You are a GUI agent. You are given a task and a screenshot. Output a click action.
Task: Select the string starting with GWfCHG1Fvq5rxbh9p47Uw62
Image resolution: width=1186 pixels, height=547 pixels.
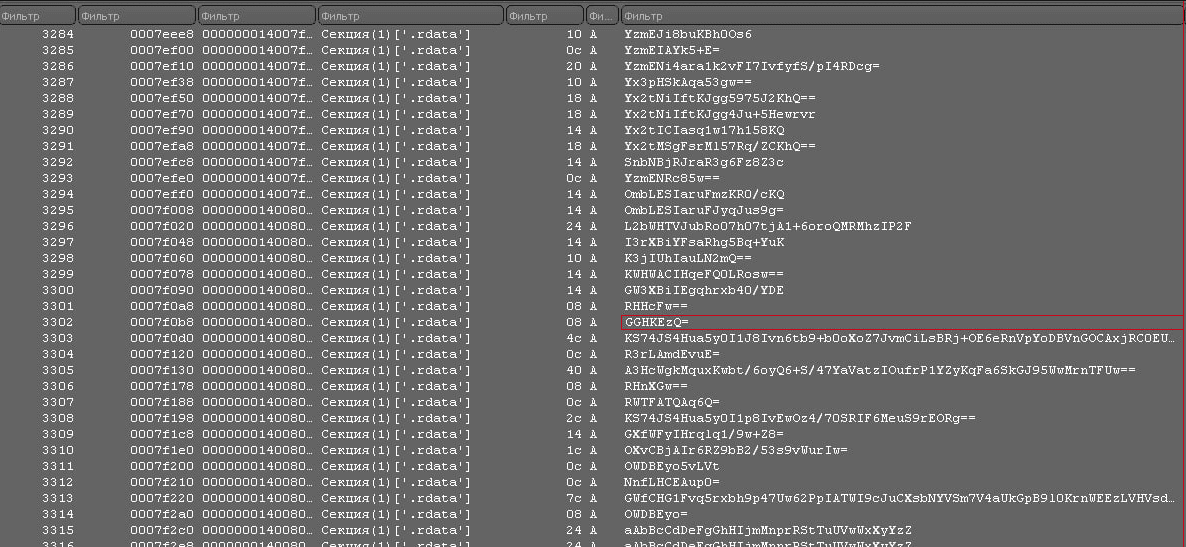pyautogui.click(x=900, y=499)
